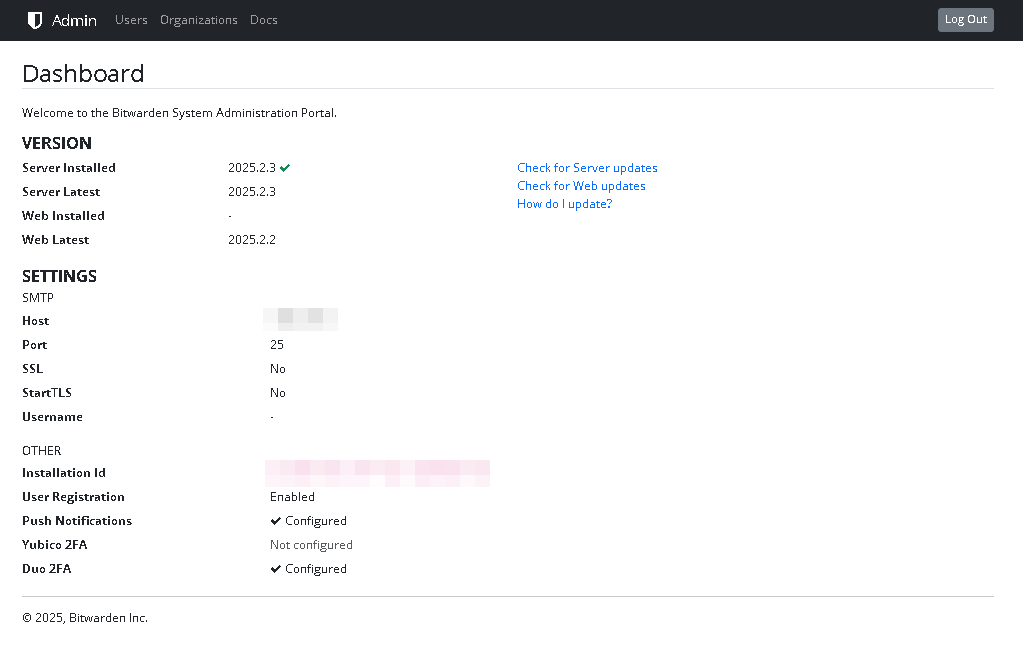The height and width of the screenshot is (652, 1023).
Task: Click Web Latest value 2025.2.2
Action: tap(252, 240)
